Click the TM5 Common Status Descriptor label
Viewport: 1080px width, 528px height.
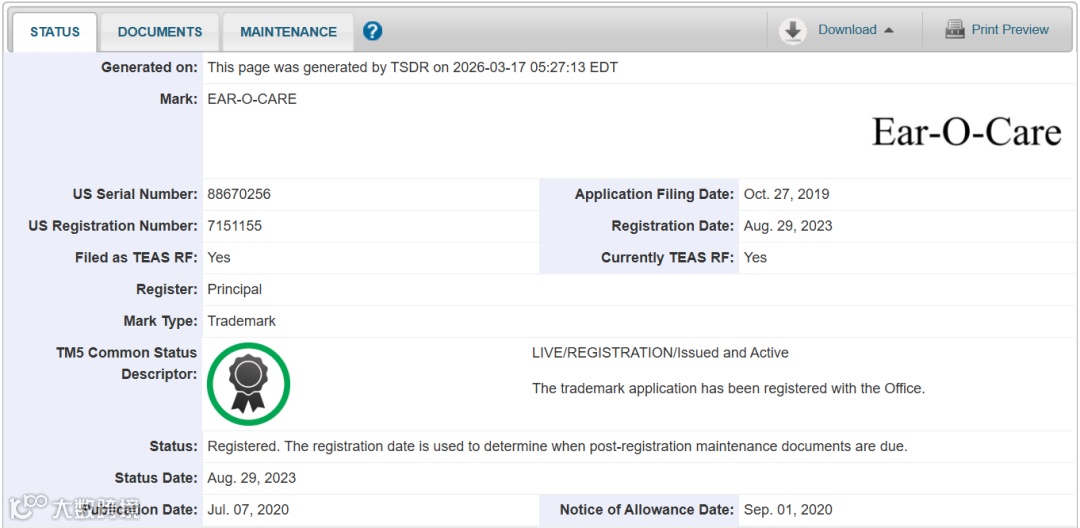click(127, 363)
